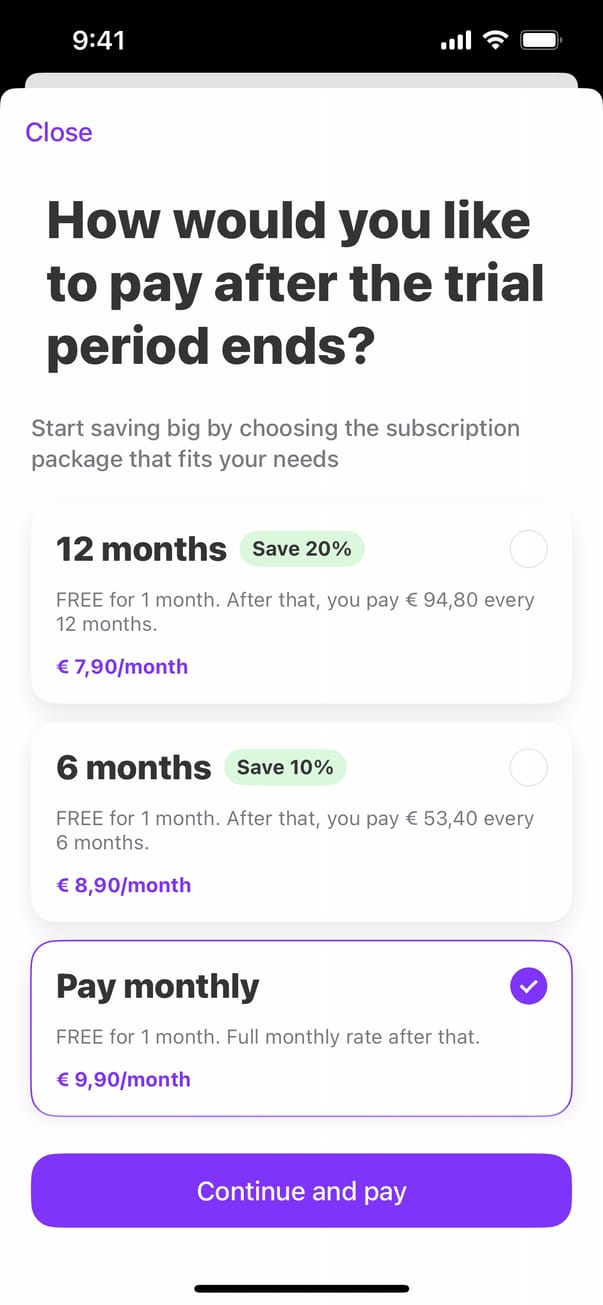
Task: Tap the Save 10% badge
Action: (285, 768)
